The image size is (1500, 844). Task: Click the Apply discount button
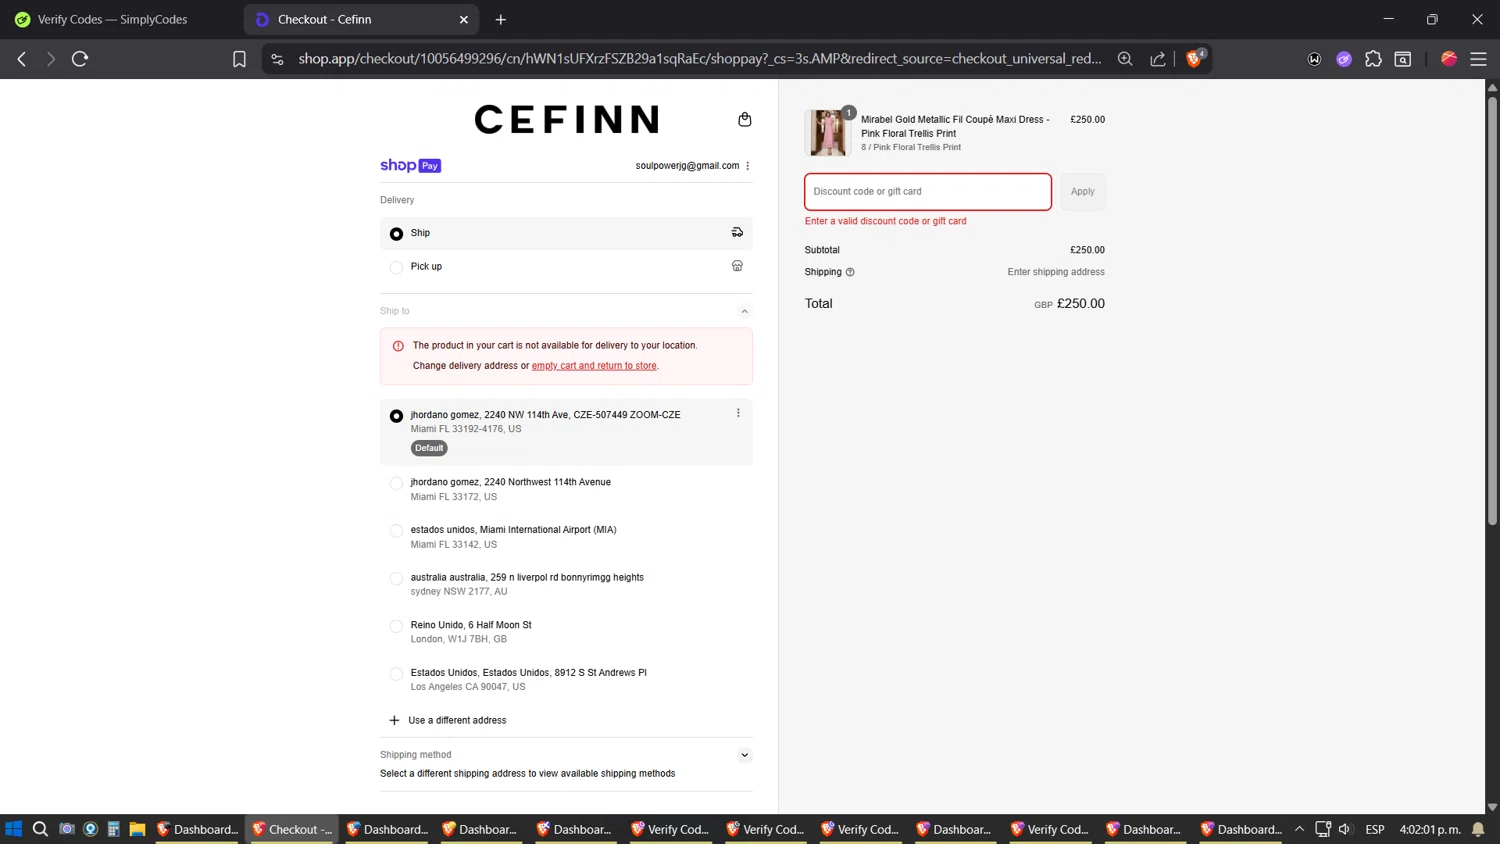[1082, 192]
